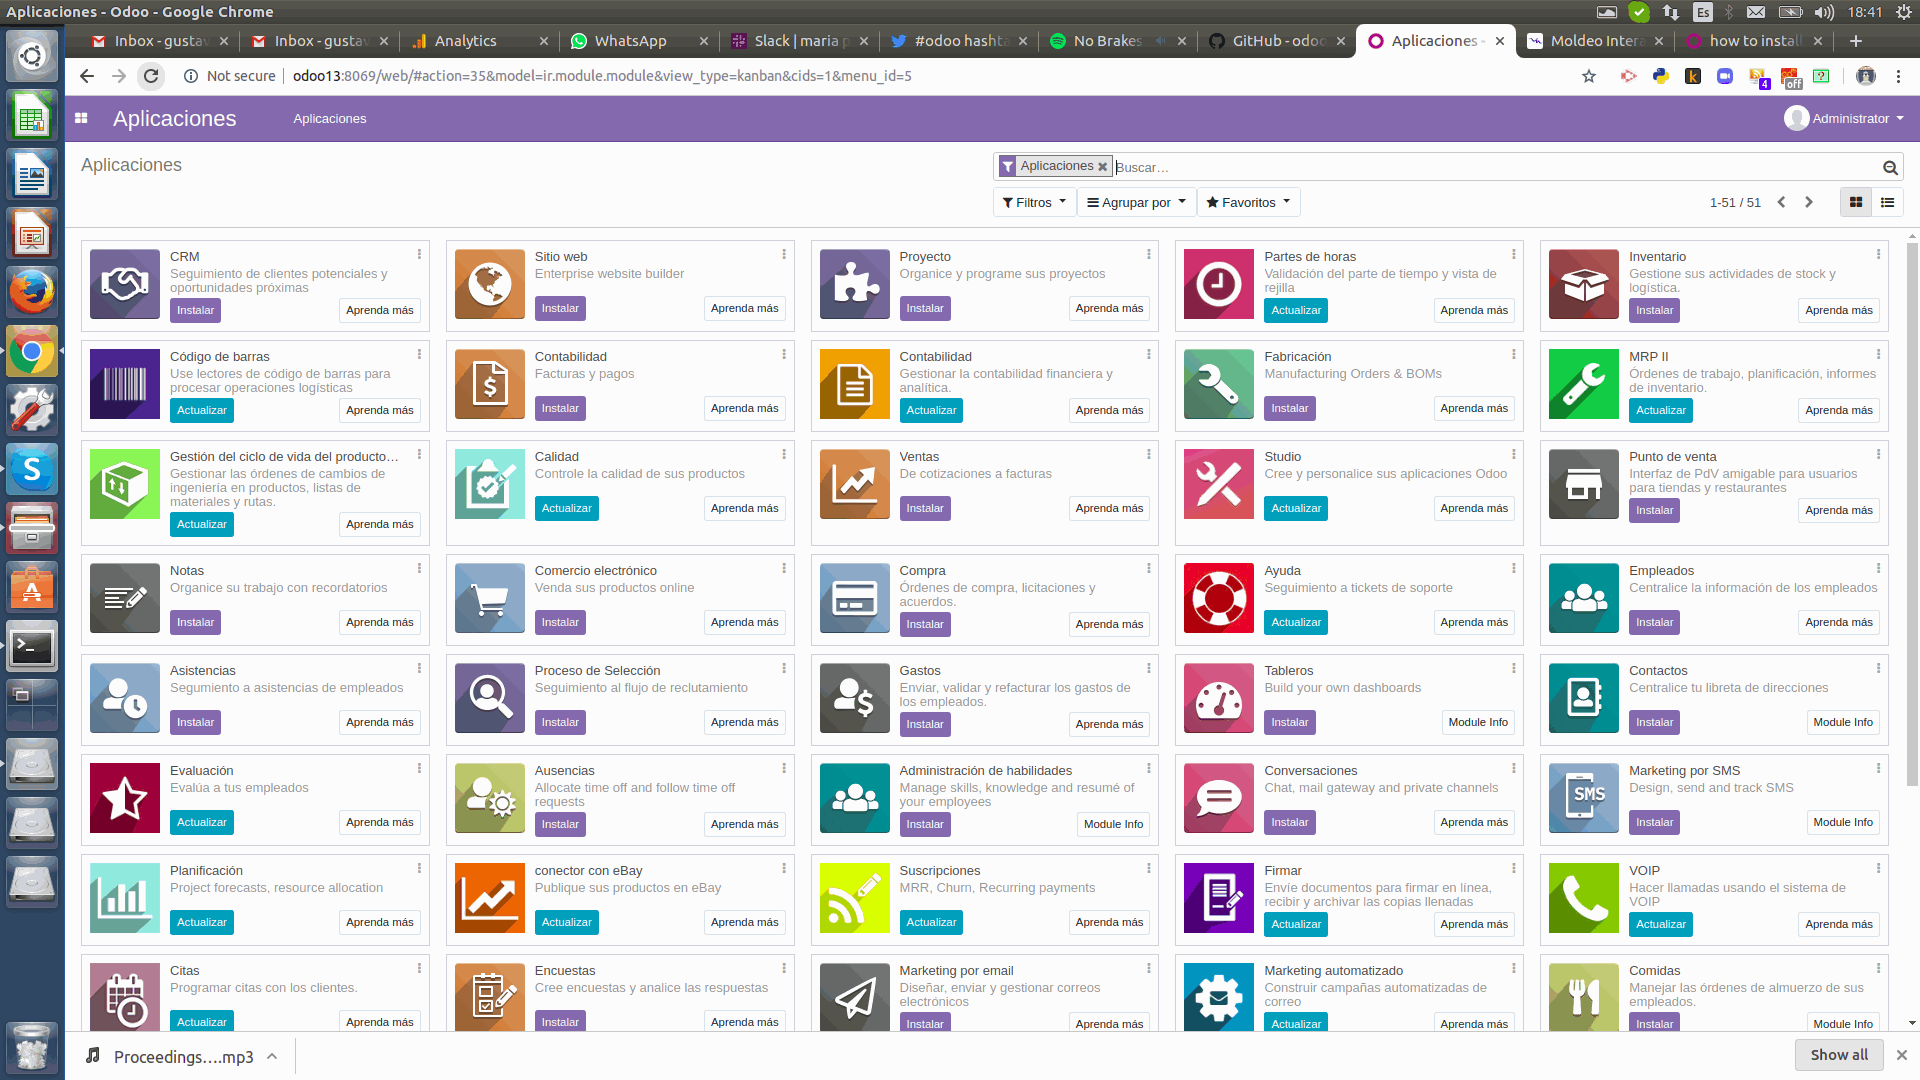This screenshot has height=1080, width=1920.
Task: Remove the Aplicaciones filter tag
Action: (1103, 167)
